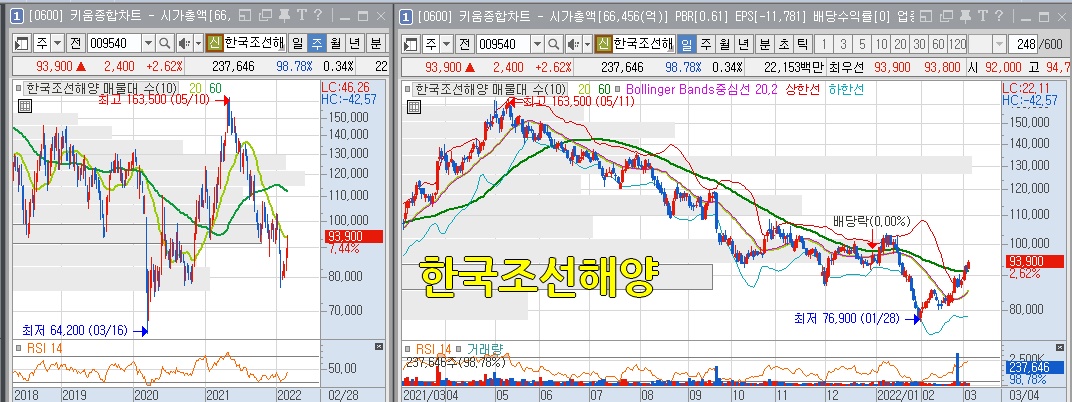
Task: Select monthly 월 period in right window
Action: point(725,44)
